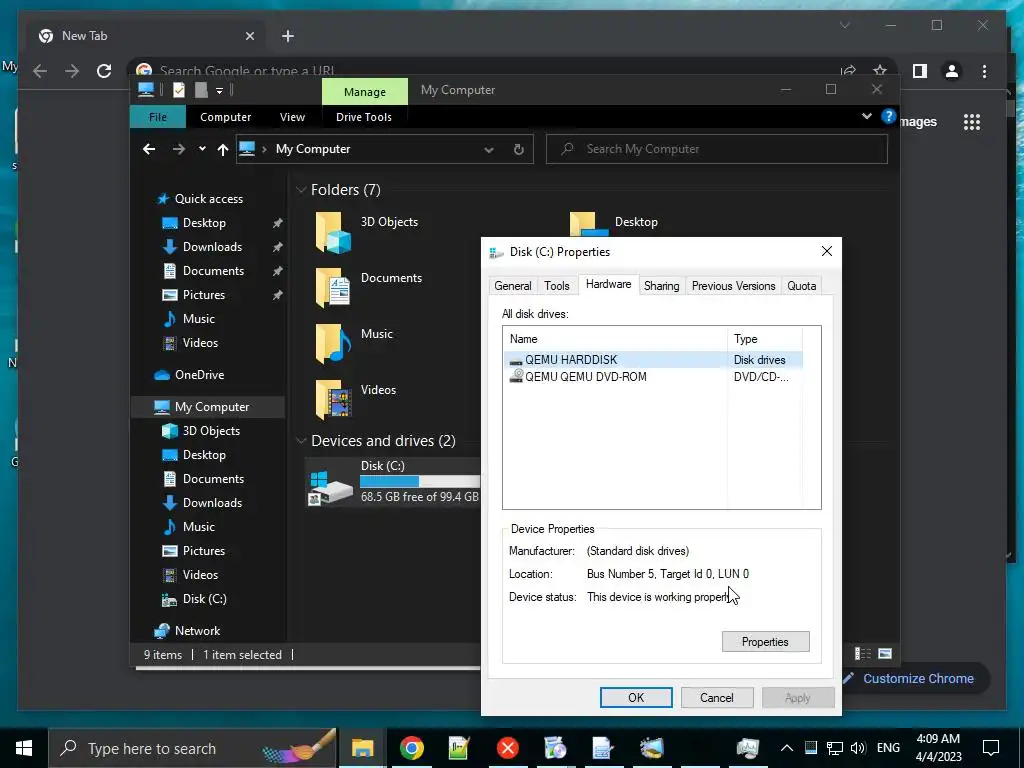Click the Properties quick access toolbar icon
Image resolution: width=1024 pixels, height=768 pixels.
178,90
